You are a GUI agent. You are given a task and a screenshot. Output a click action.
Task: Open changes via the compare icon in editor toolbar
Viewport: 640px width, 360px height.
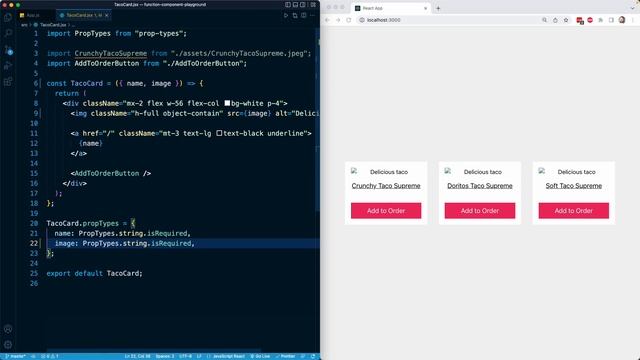coord(295,16)
